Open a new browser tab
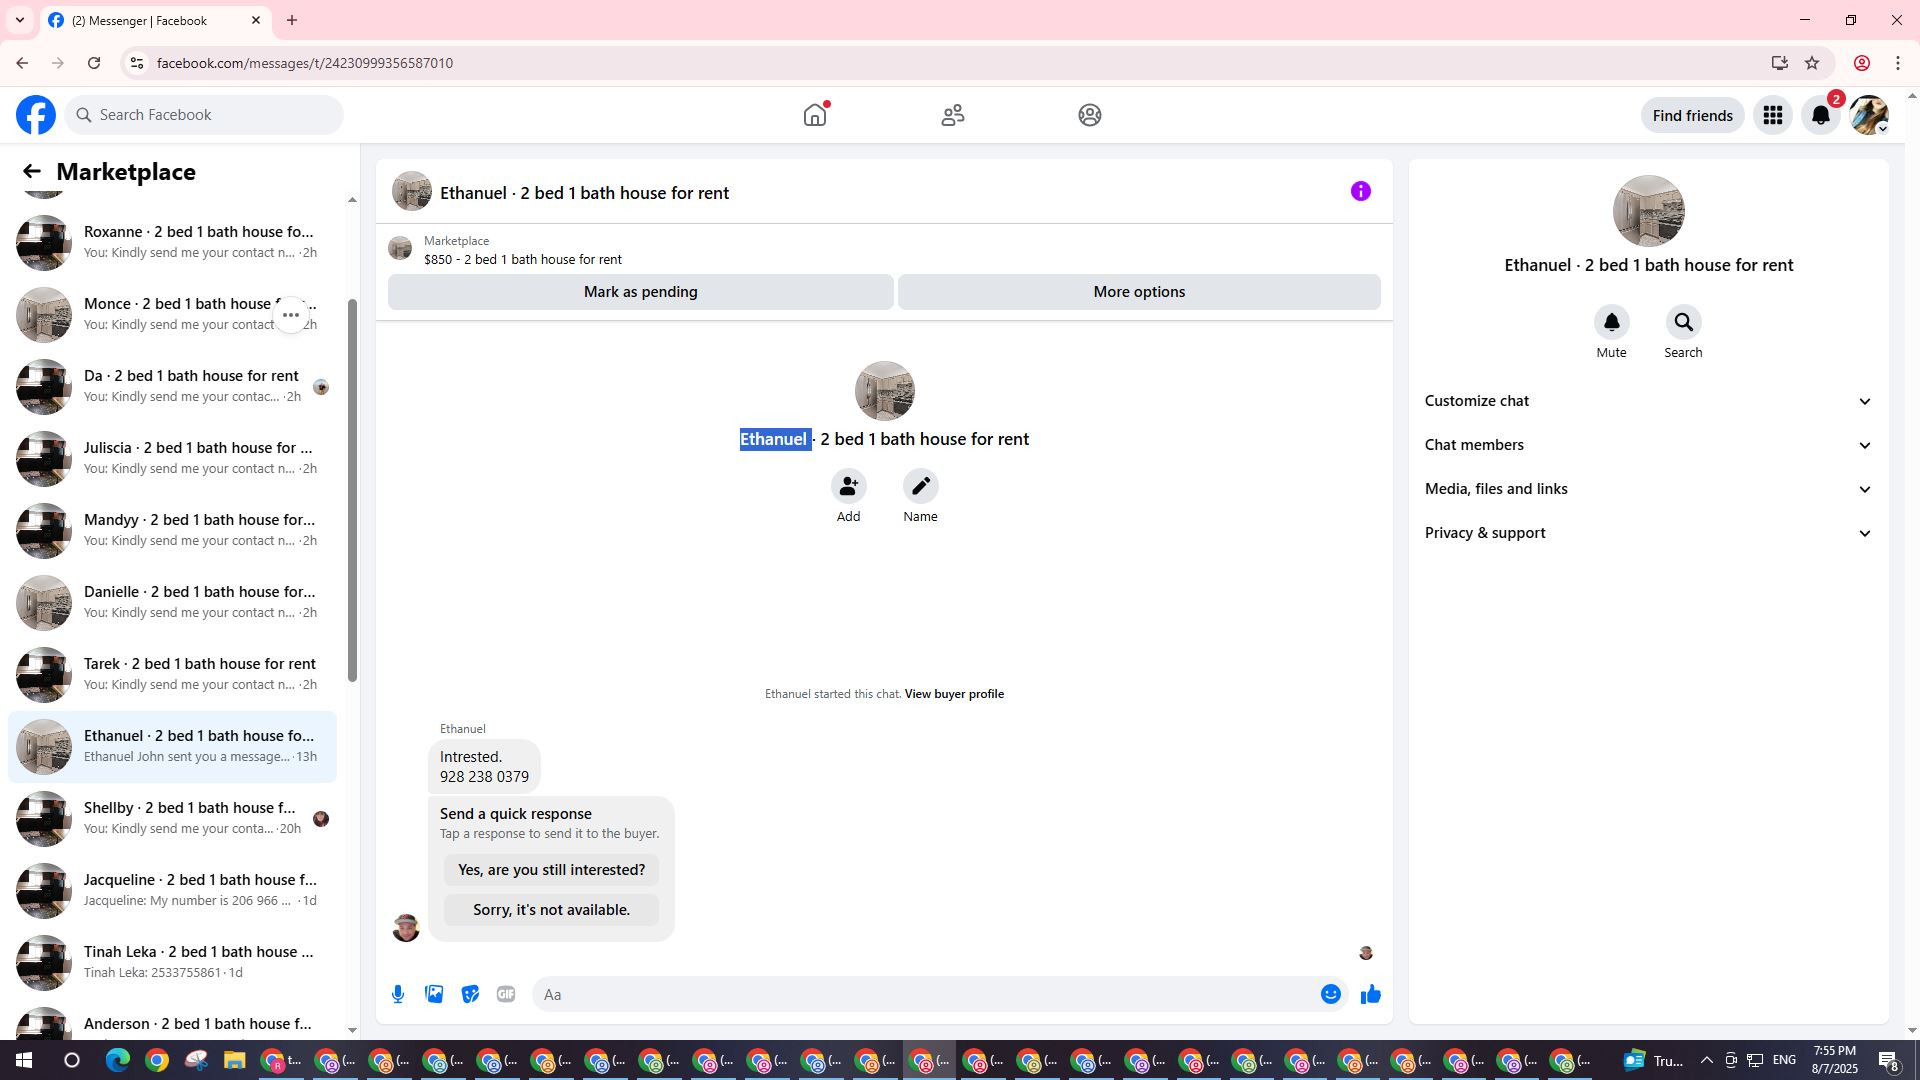The height and width of the screenshot is (1080, 1920). pyautogui.click(x=292, y=20)
